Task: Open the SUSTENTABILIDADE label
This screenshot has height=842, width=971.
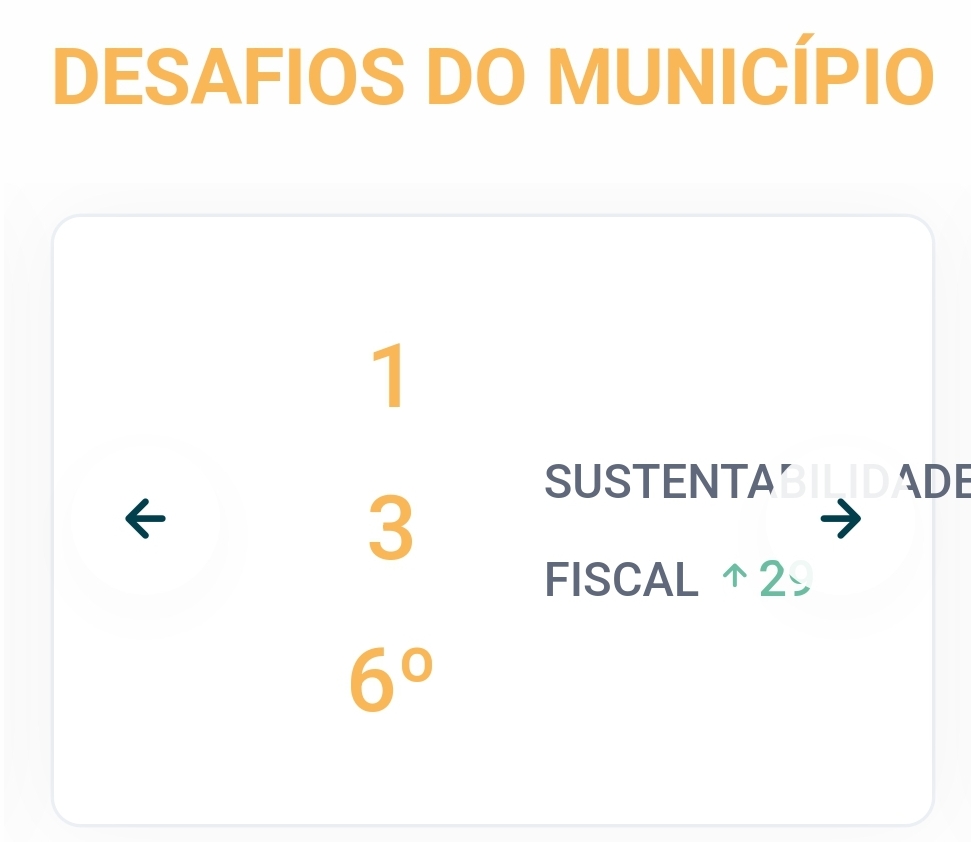Action: point(757,481)
